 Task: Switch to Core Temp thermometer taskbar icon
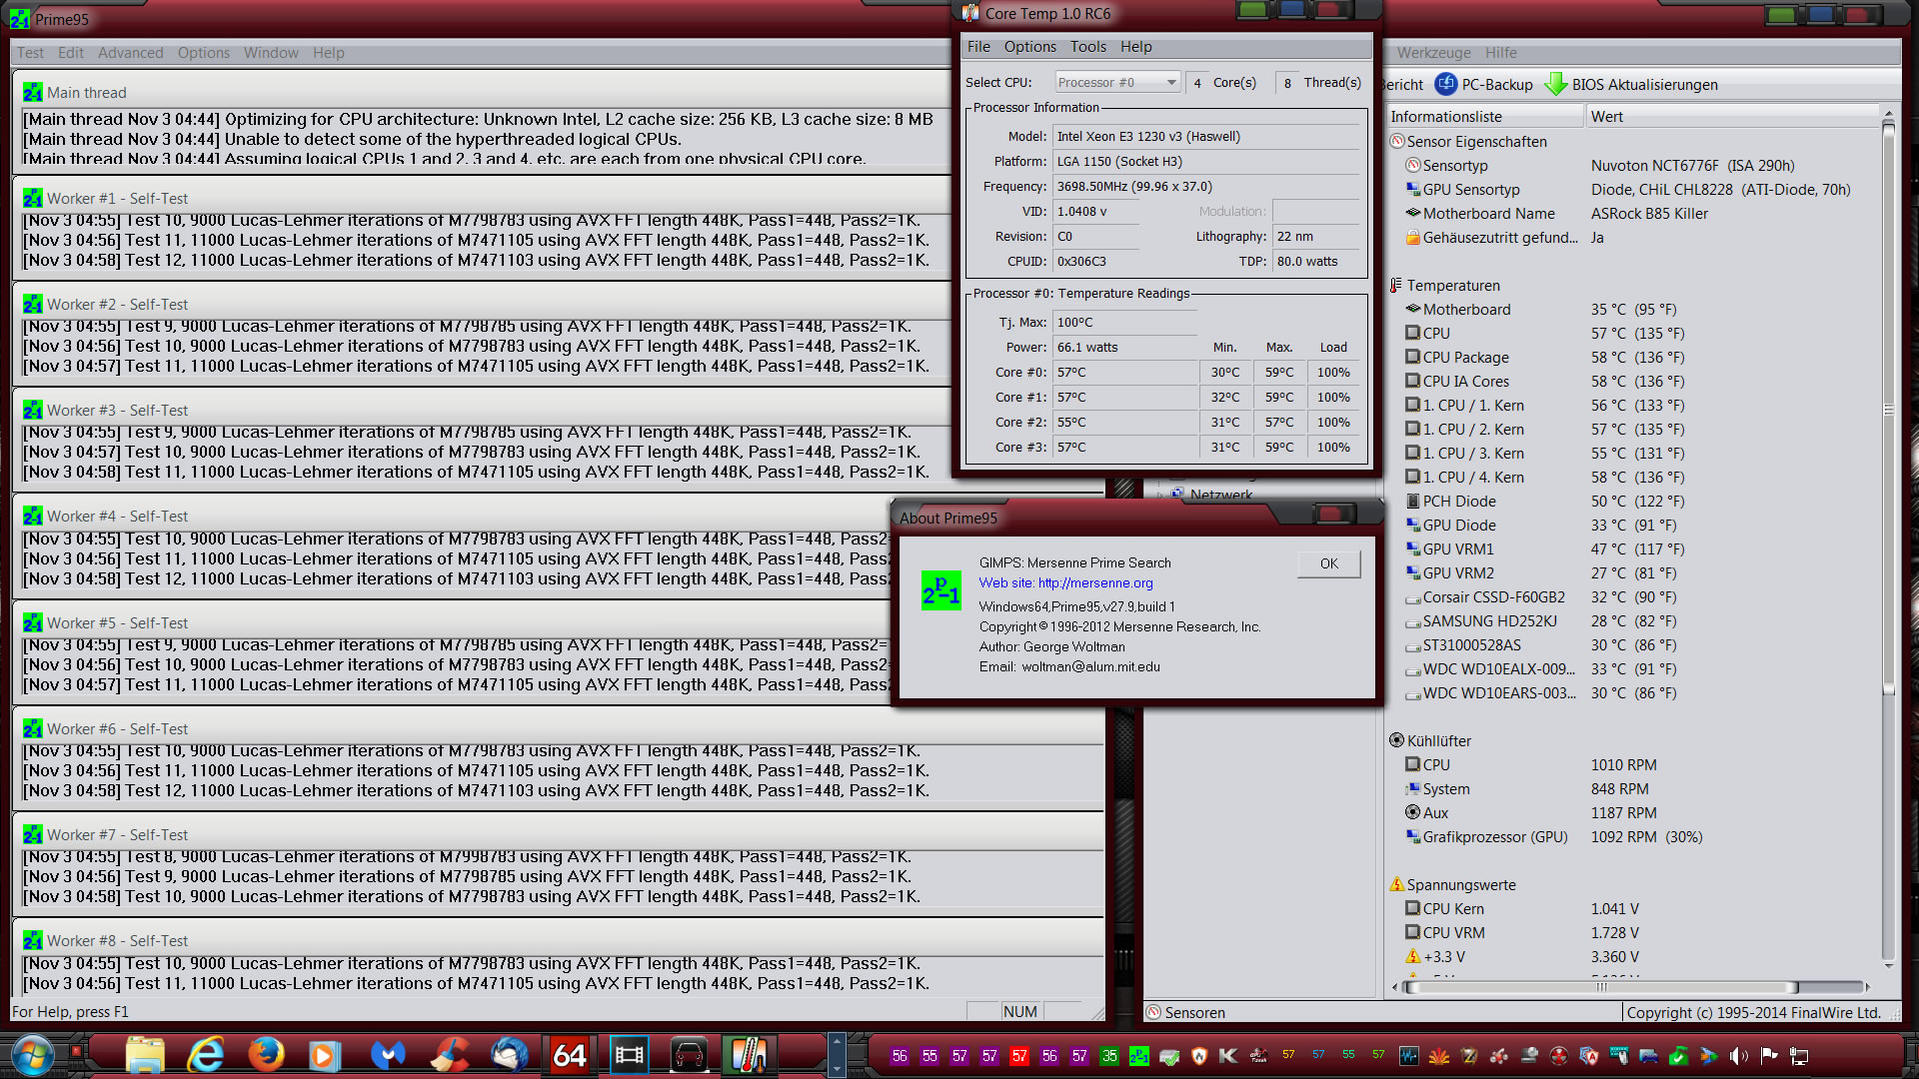click(749, 1056)
